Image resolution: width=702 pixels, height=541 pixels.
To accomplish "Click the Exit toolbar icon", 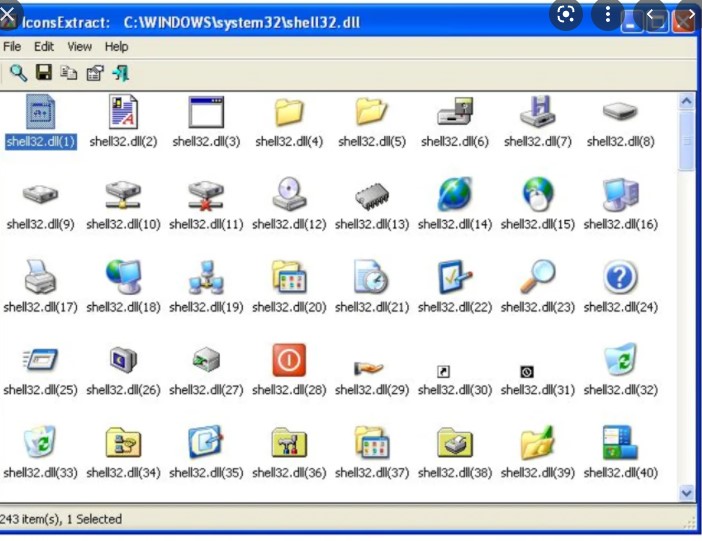I will pos(121,73).
